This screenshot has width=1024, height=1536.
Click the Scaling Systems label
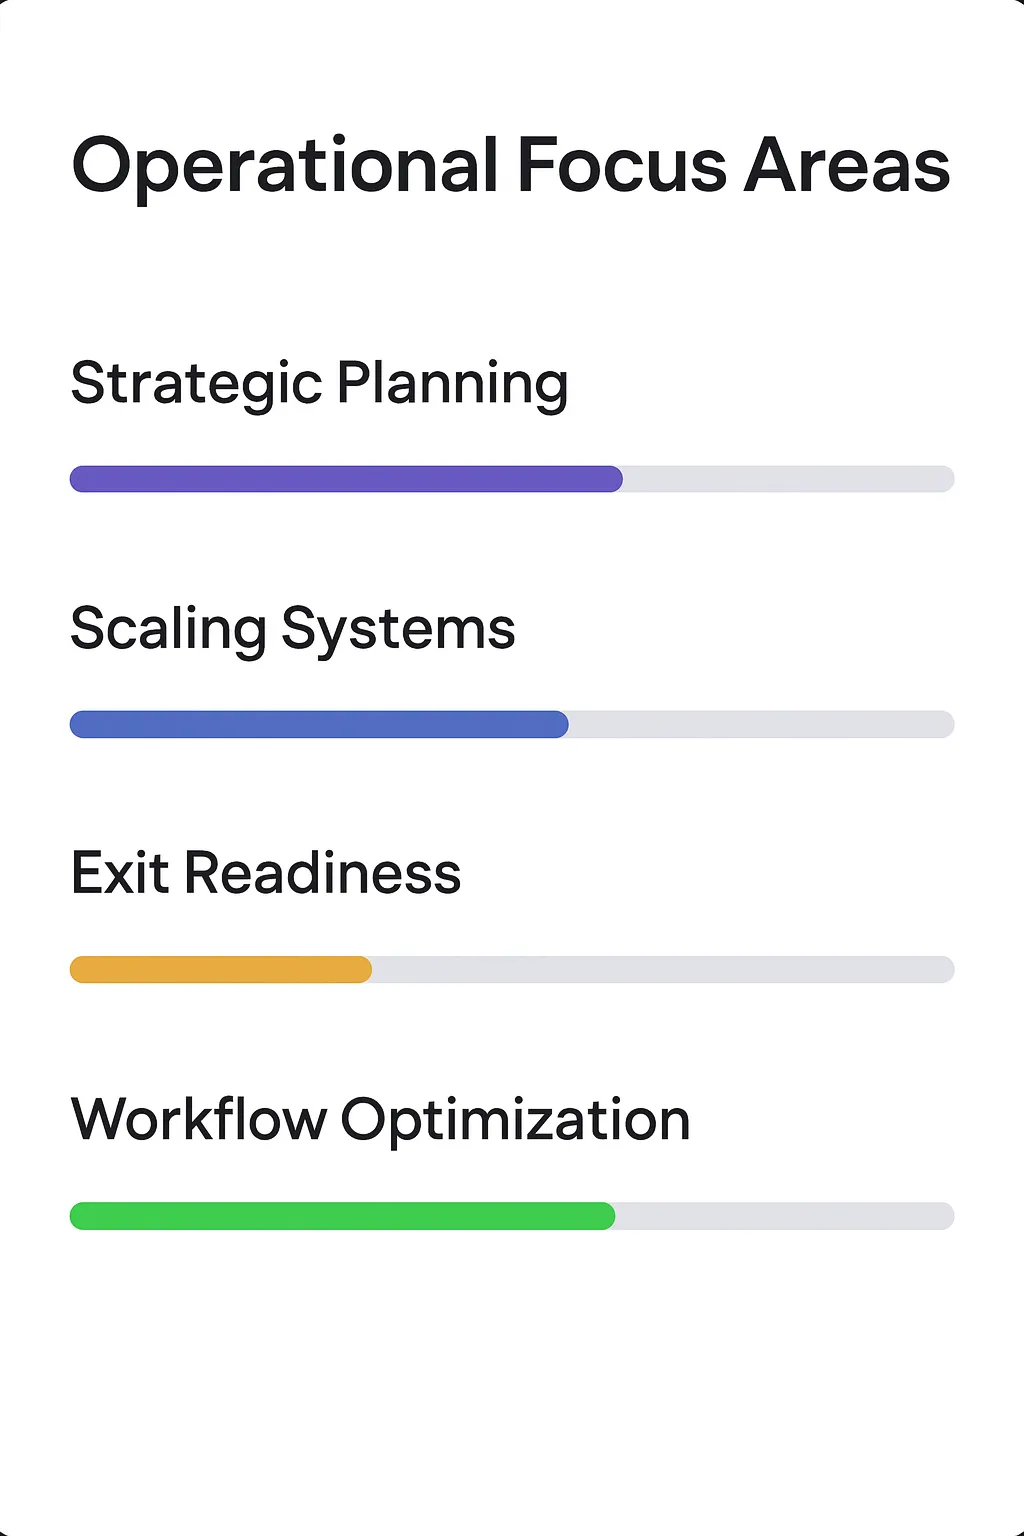click(293, 630)
